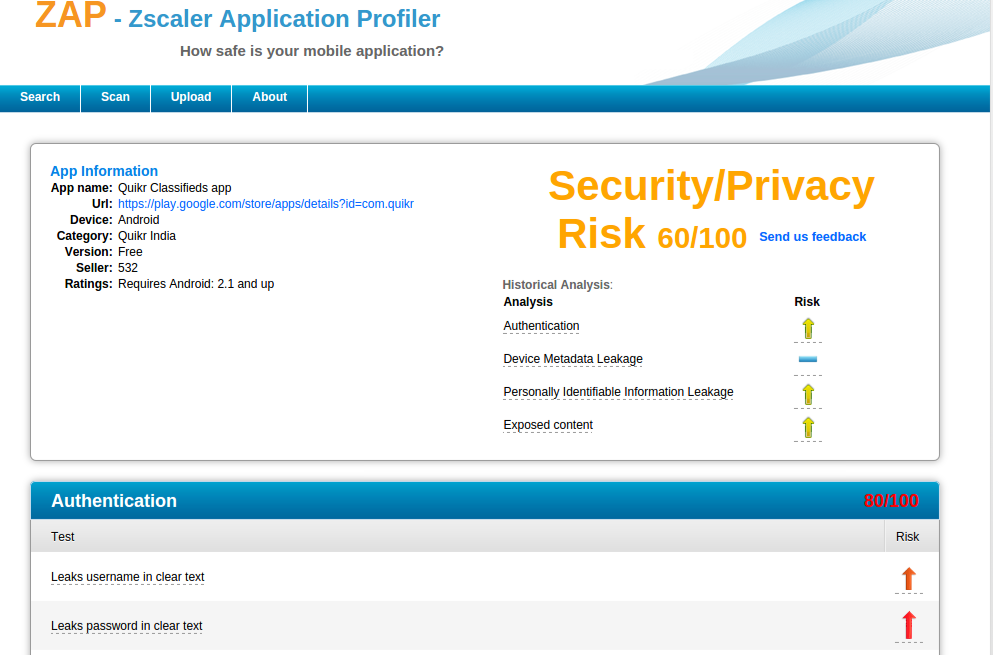Screen dimensions: 993x655
Task: Click the Leaks password in clear text test
Action: tap(126, 626)
